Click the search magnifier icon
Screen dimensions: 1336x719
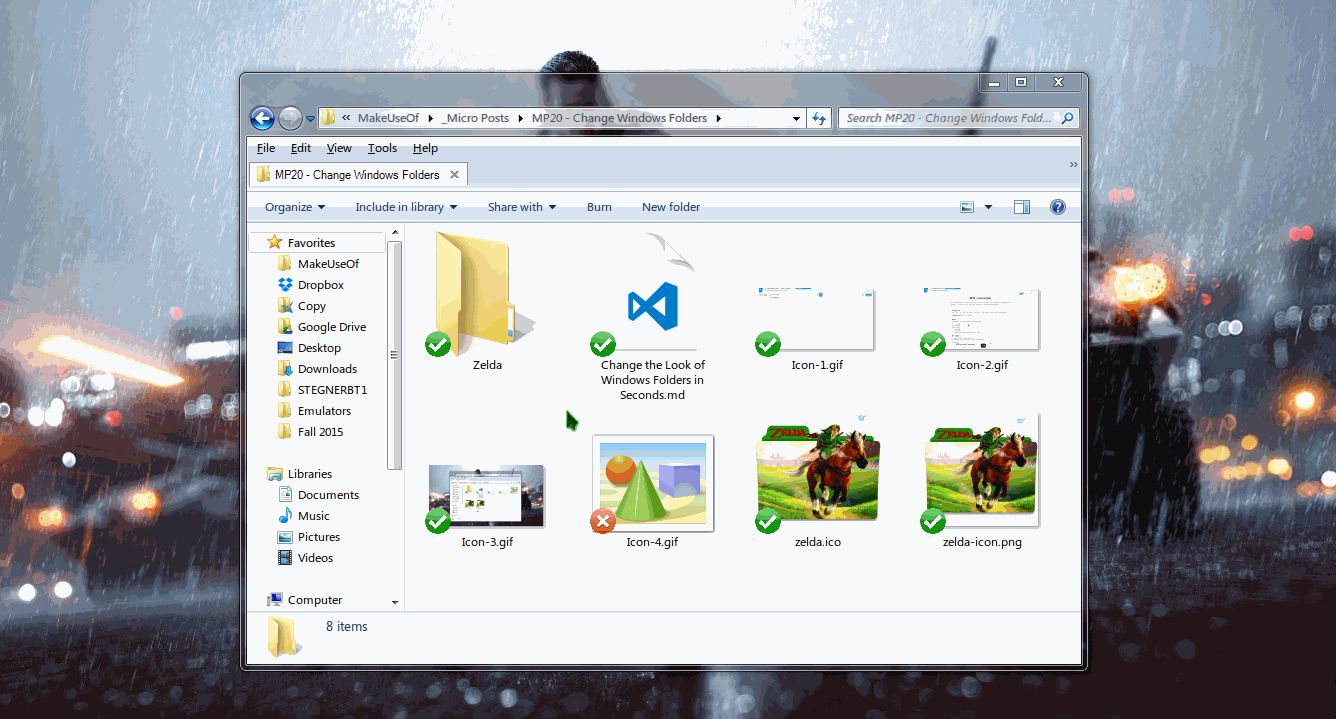(1067, 118)
